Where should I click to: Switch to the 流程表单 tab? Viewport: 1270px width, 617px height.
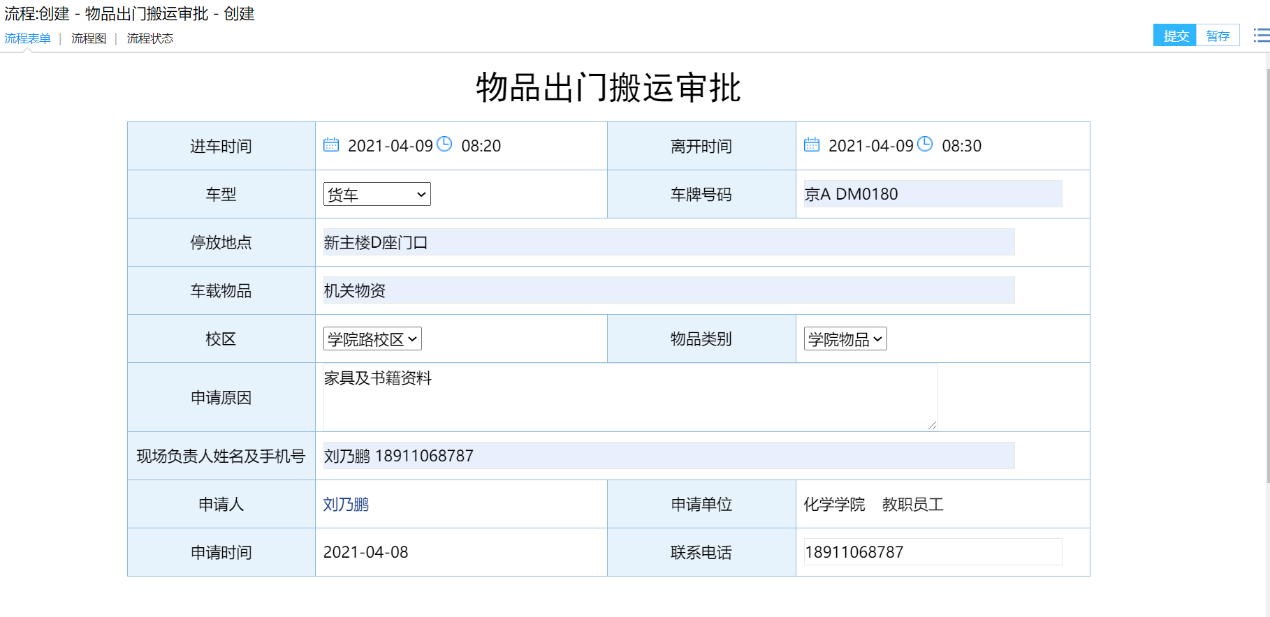(28, 38)
